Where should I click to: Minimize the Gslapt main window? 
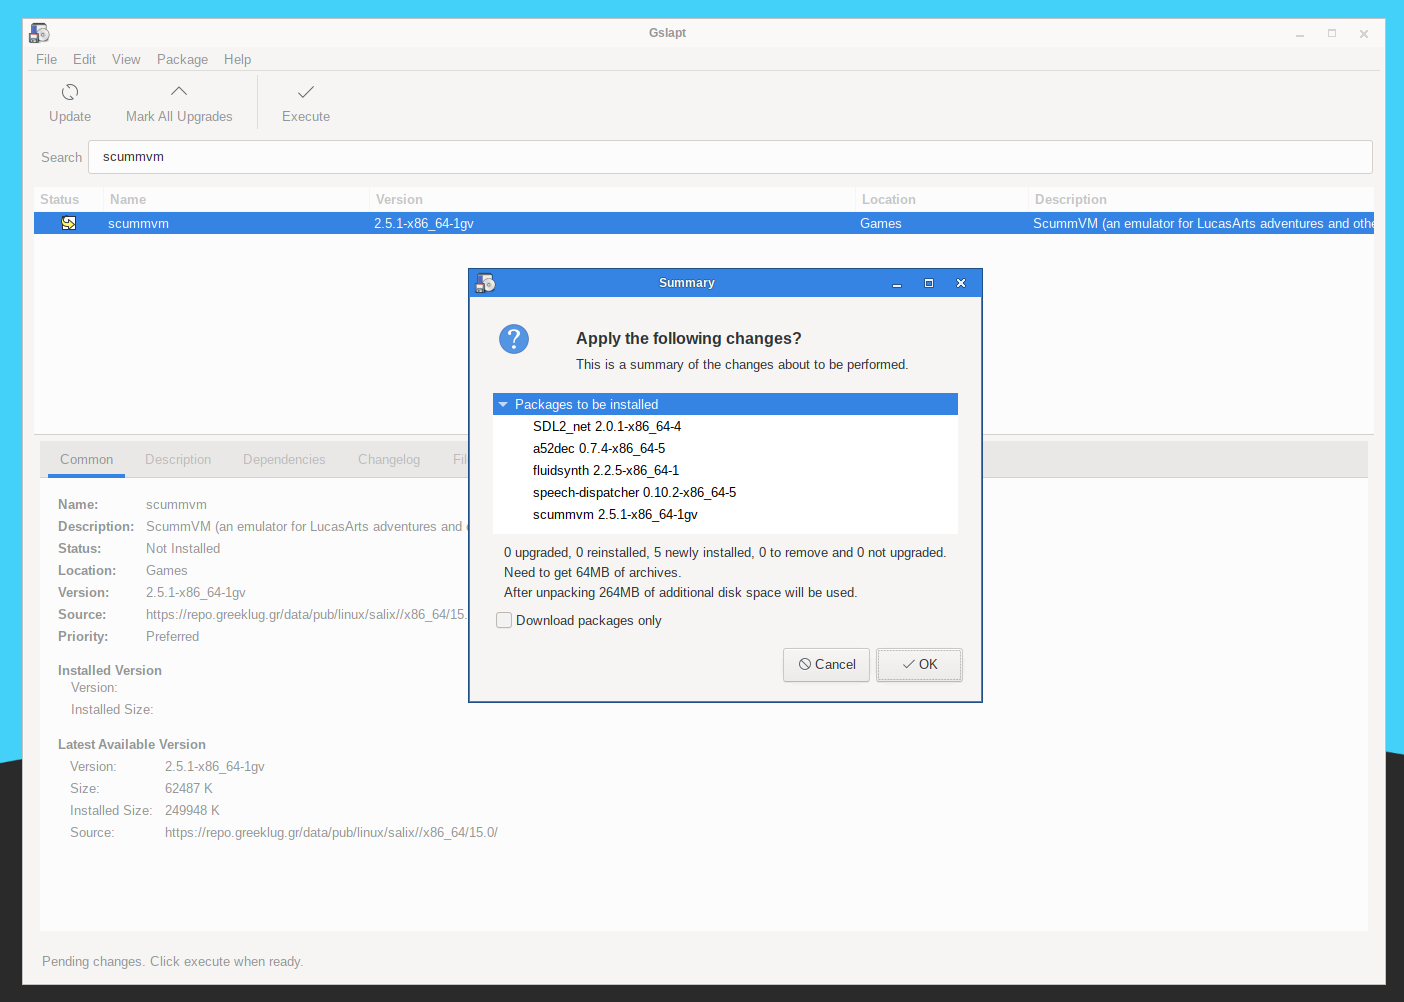point(1300,34)
